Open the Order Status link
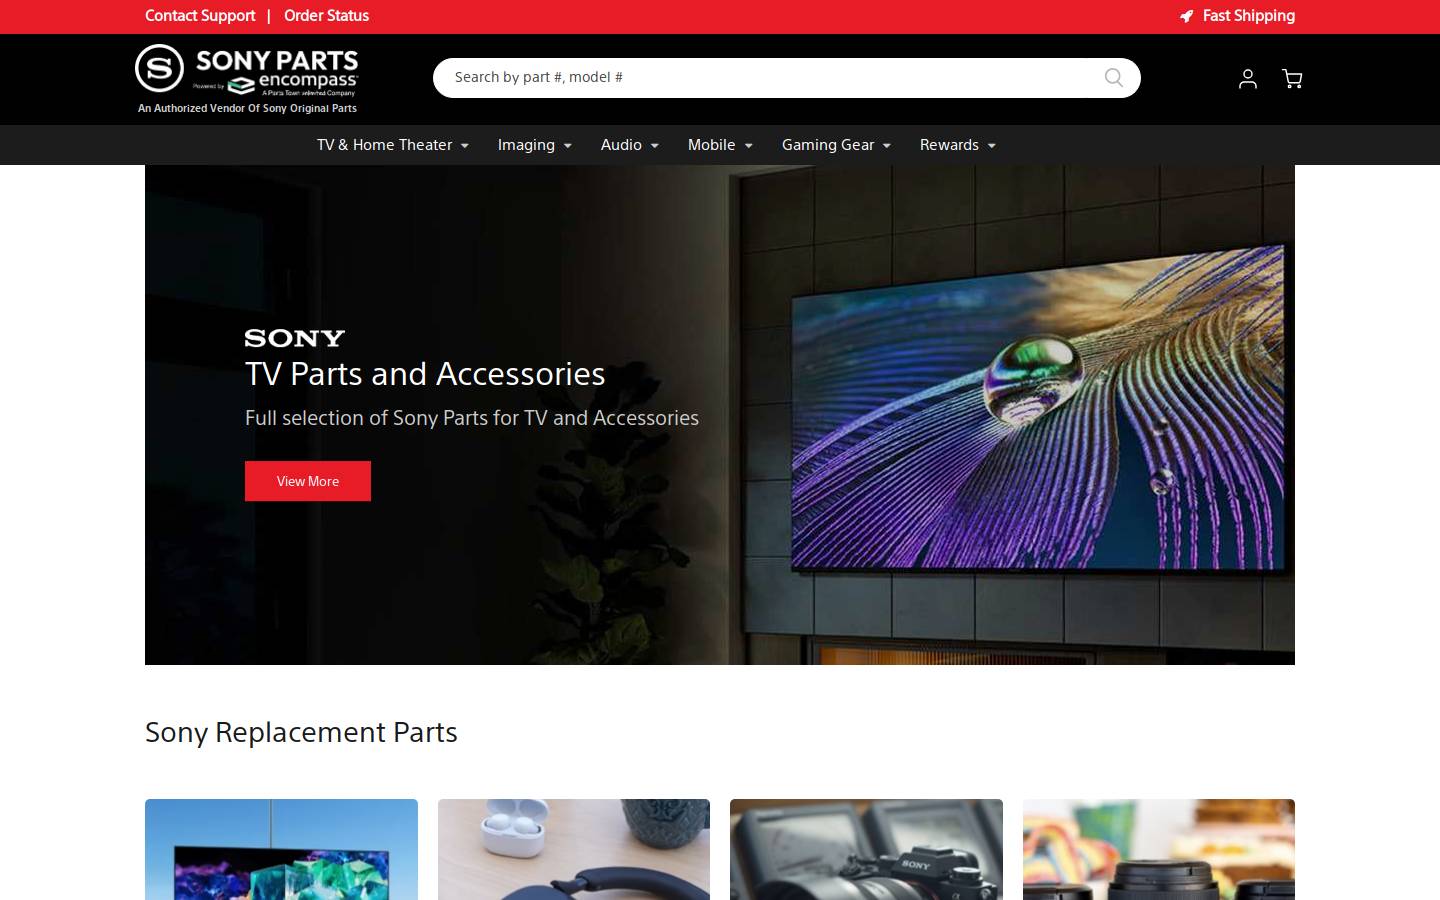This screenshot has width=1440, height=900. (326, 16)
